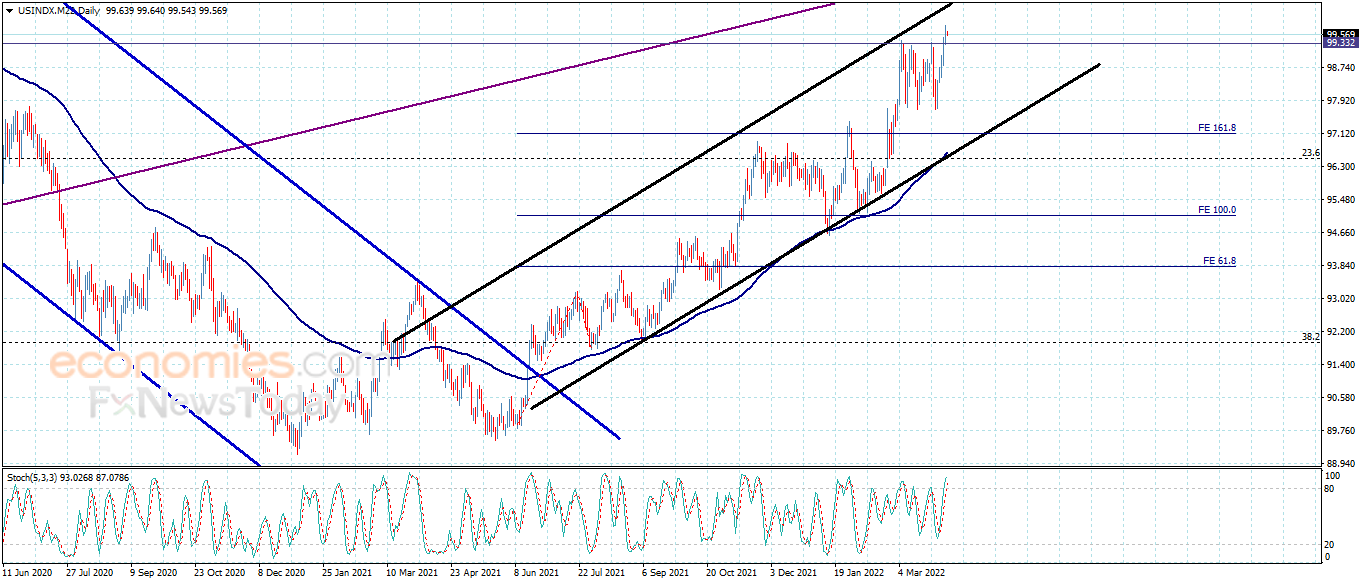Click the 20 Oct 2021 date label
The image size is (1362, 584).
pyautogui.click(x=732, y=574)
